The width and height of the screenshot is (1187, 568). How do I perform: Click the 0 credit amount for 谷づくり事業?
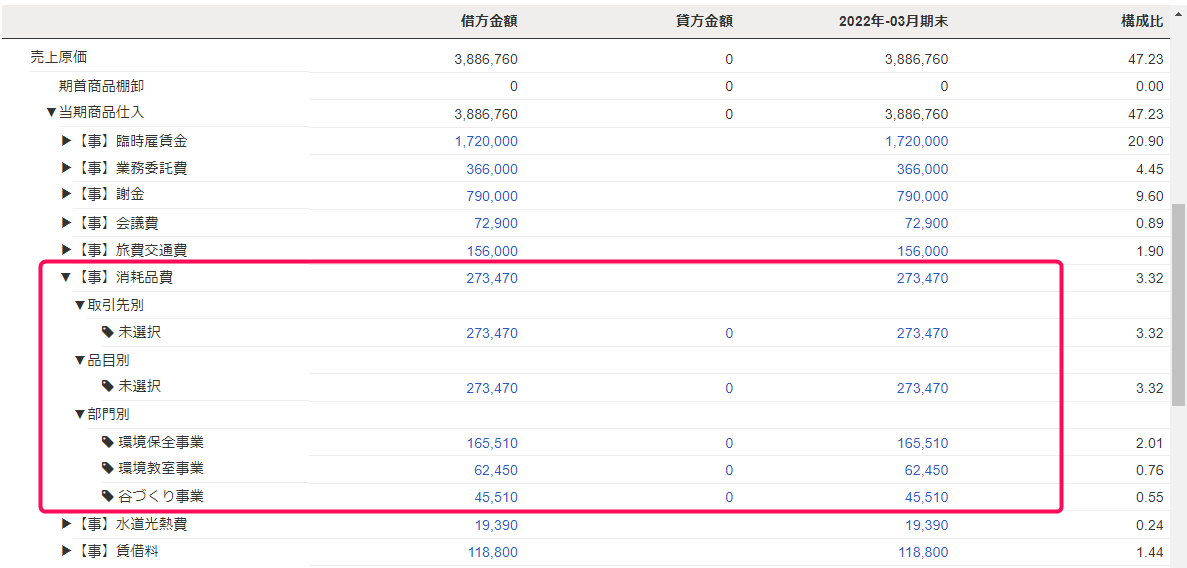tap(729, 497)
